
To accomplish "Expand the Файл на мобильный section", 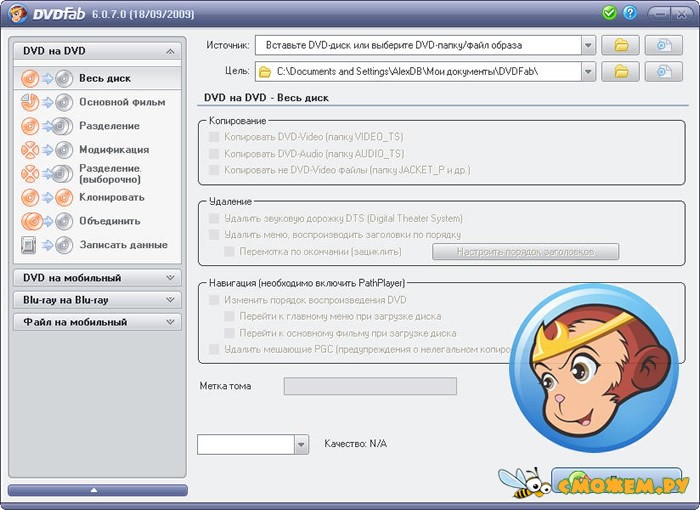I will click(97, 322).
